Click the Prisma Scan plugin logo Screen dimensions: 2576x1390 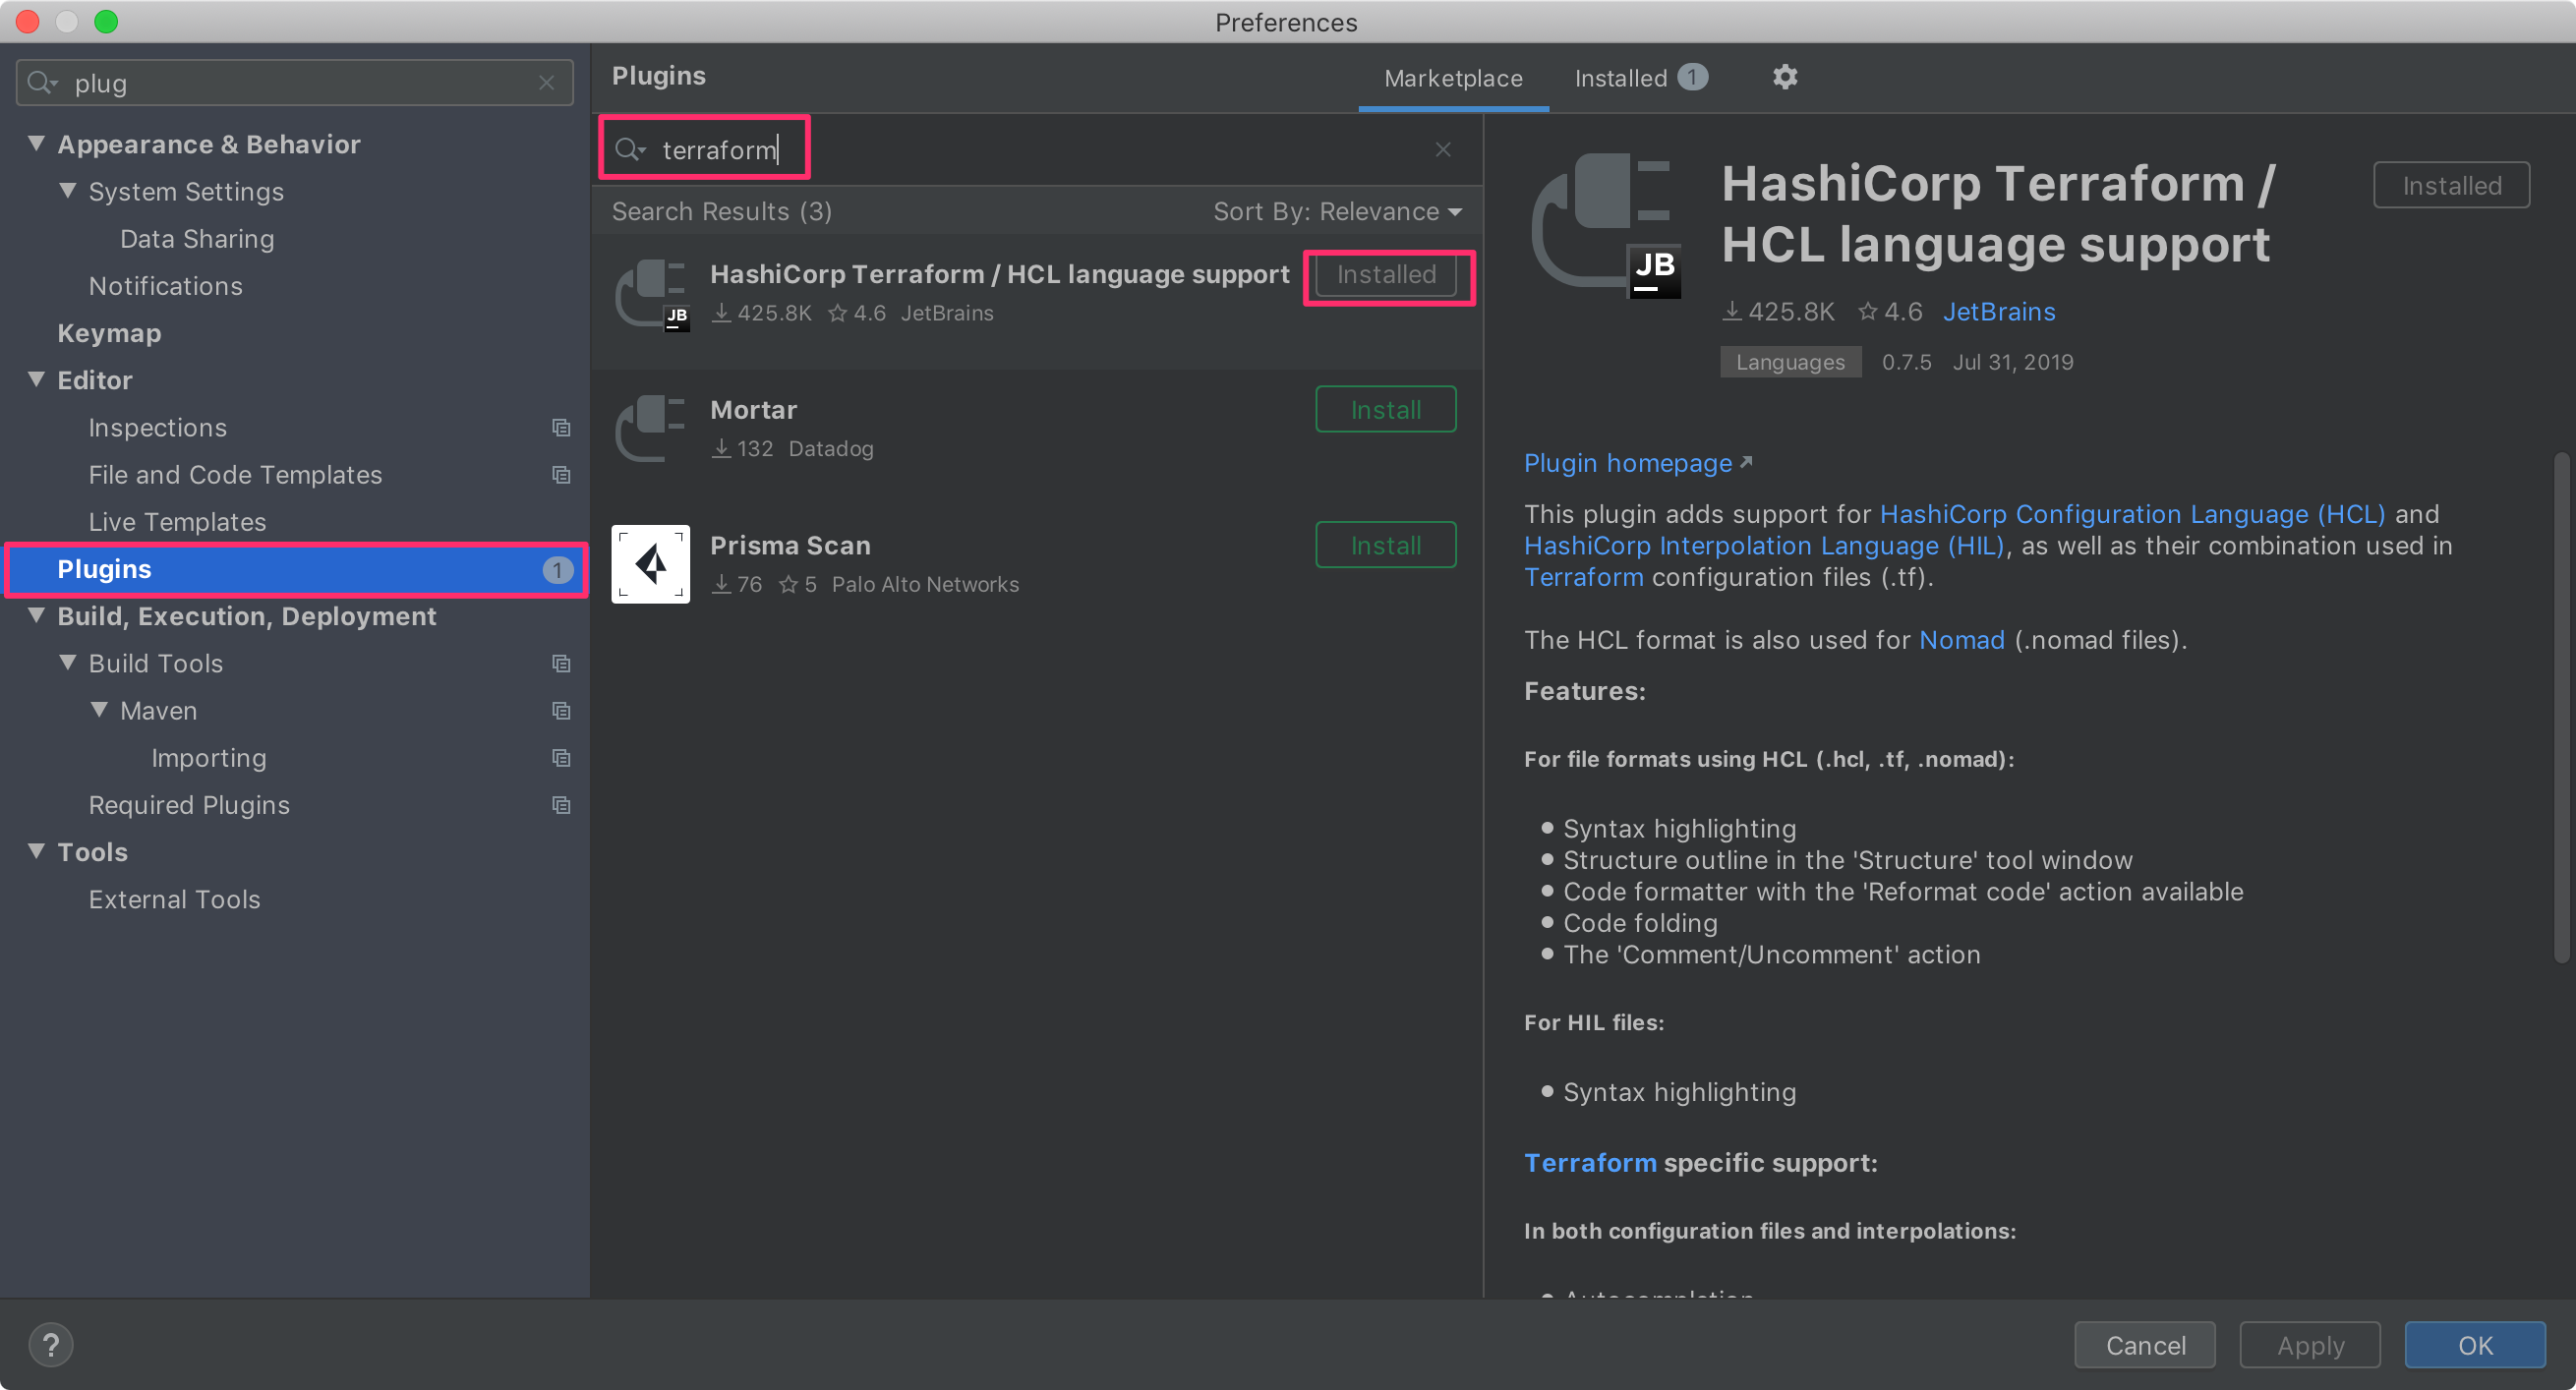coord(651,564)
